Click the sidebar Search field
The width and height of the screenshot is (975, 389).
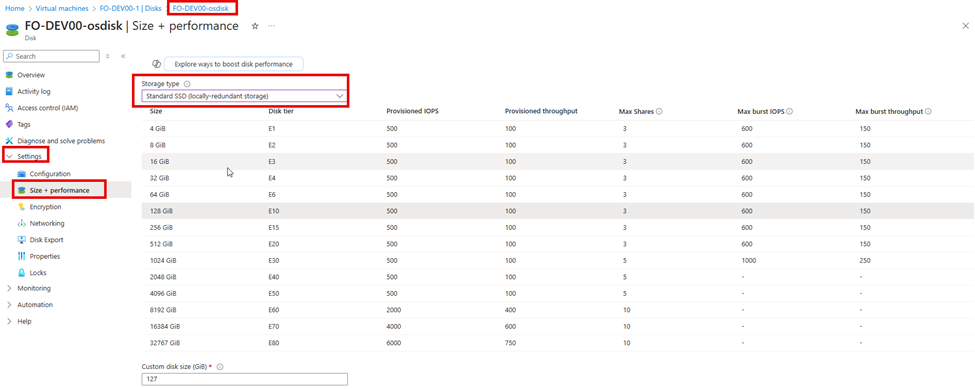pyautogui.click(x=51, y=56)
